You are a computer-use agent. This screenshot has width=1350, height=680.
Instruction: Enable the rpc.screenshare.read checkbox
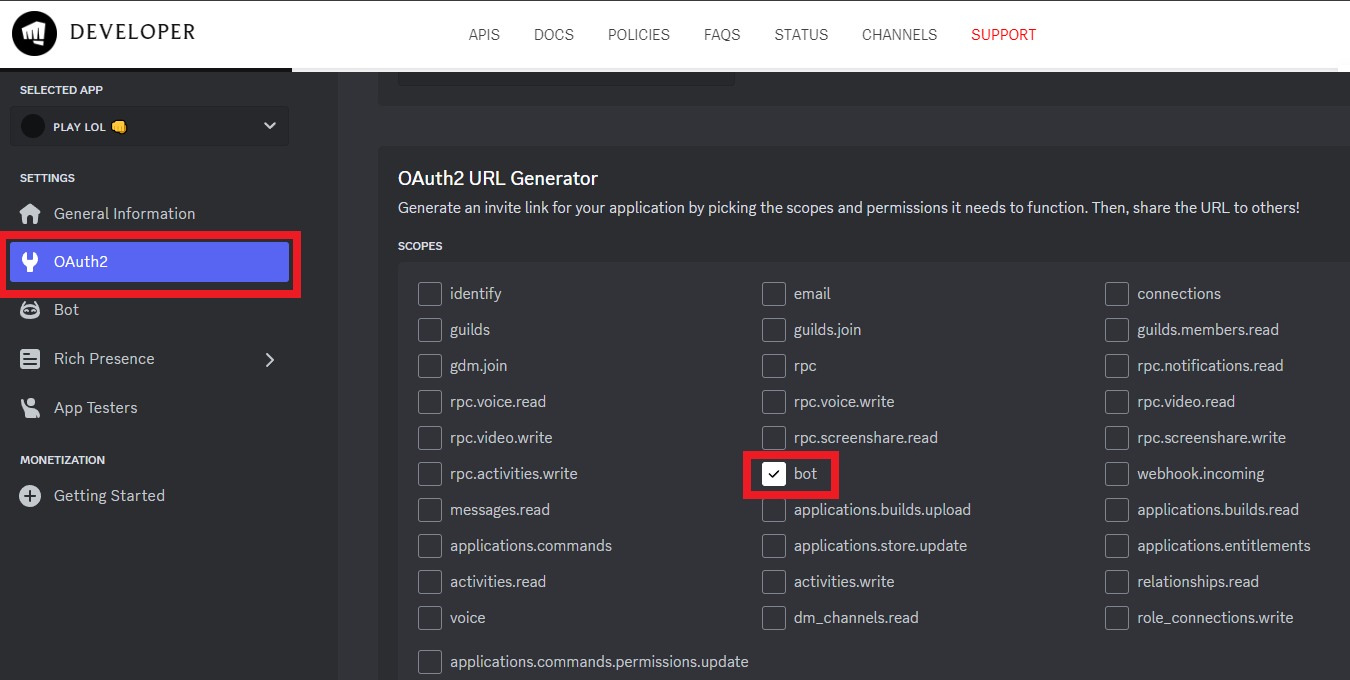(x=774, y=438)
